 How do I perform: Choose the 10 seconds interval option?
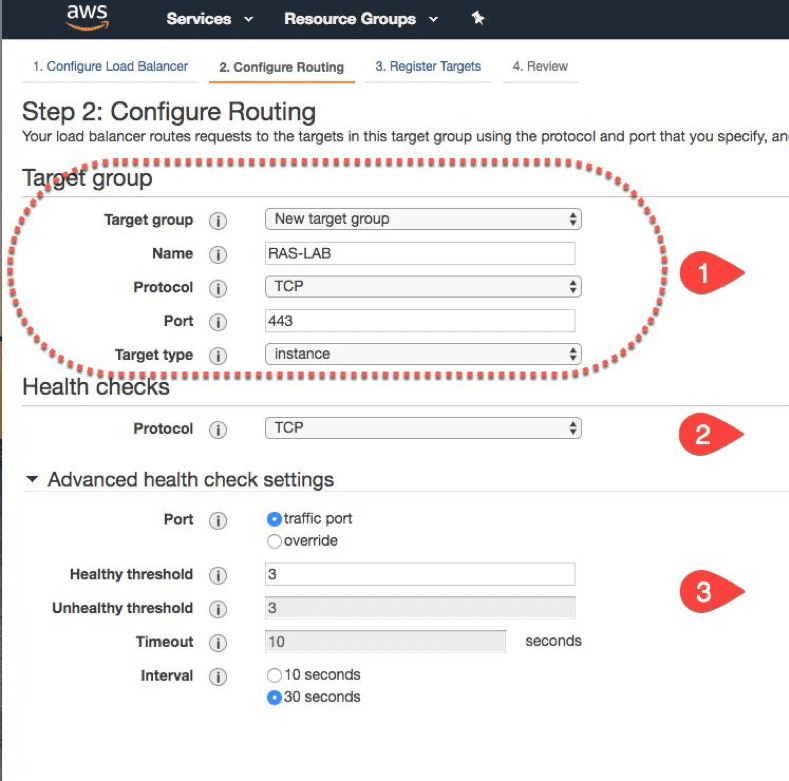(274, 675)
